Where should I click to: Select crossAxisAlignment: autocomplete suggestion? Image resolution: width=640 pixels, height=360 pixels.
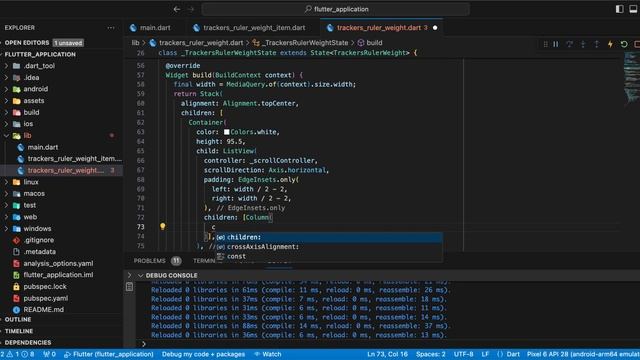pyautogui.click(x=329, y=247)
